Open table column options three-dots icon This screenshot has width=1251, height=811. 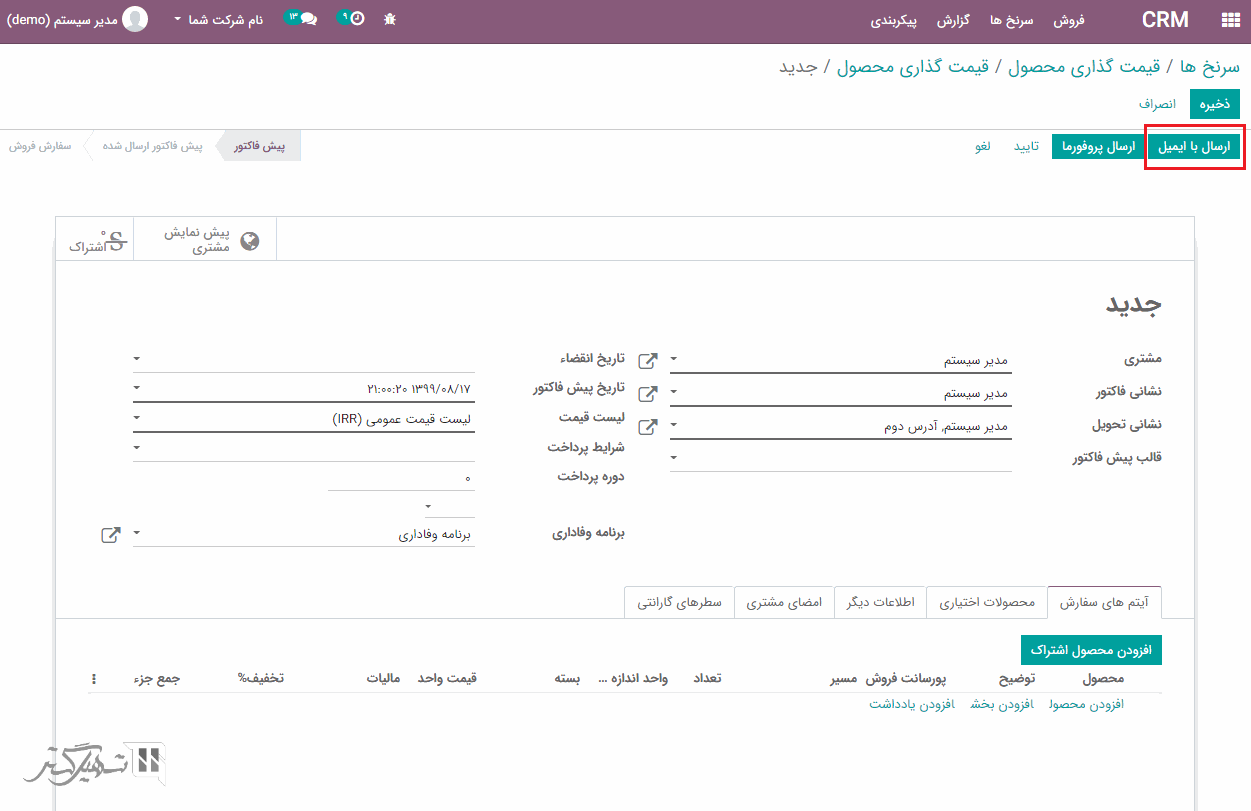(94, 679)
